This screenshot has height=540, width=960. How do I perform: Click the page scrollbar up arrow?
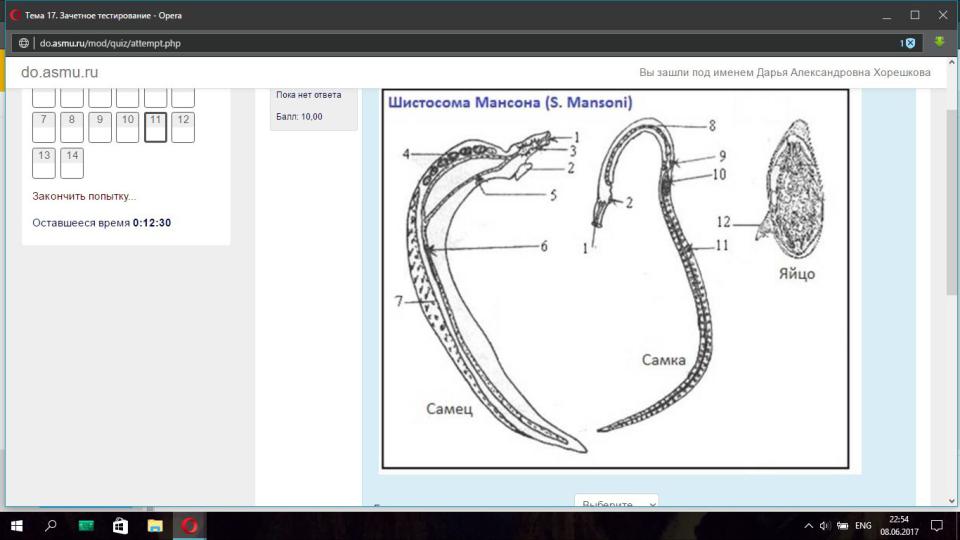click(951, 63)
